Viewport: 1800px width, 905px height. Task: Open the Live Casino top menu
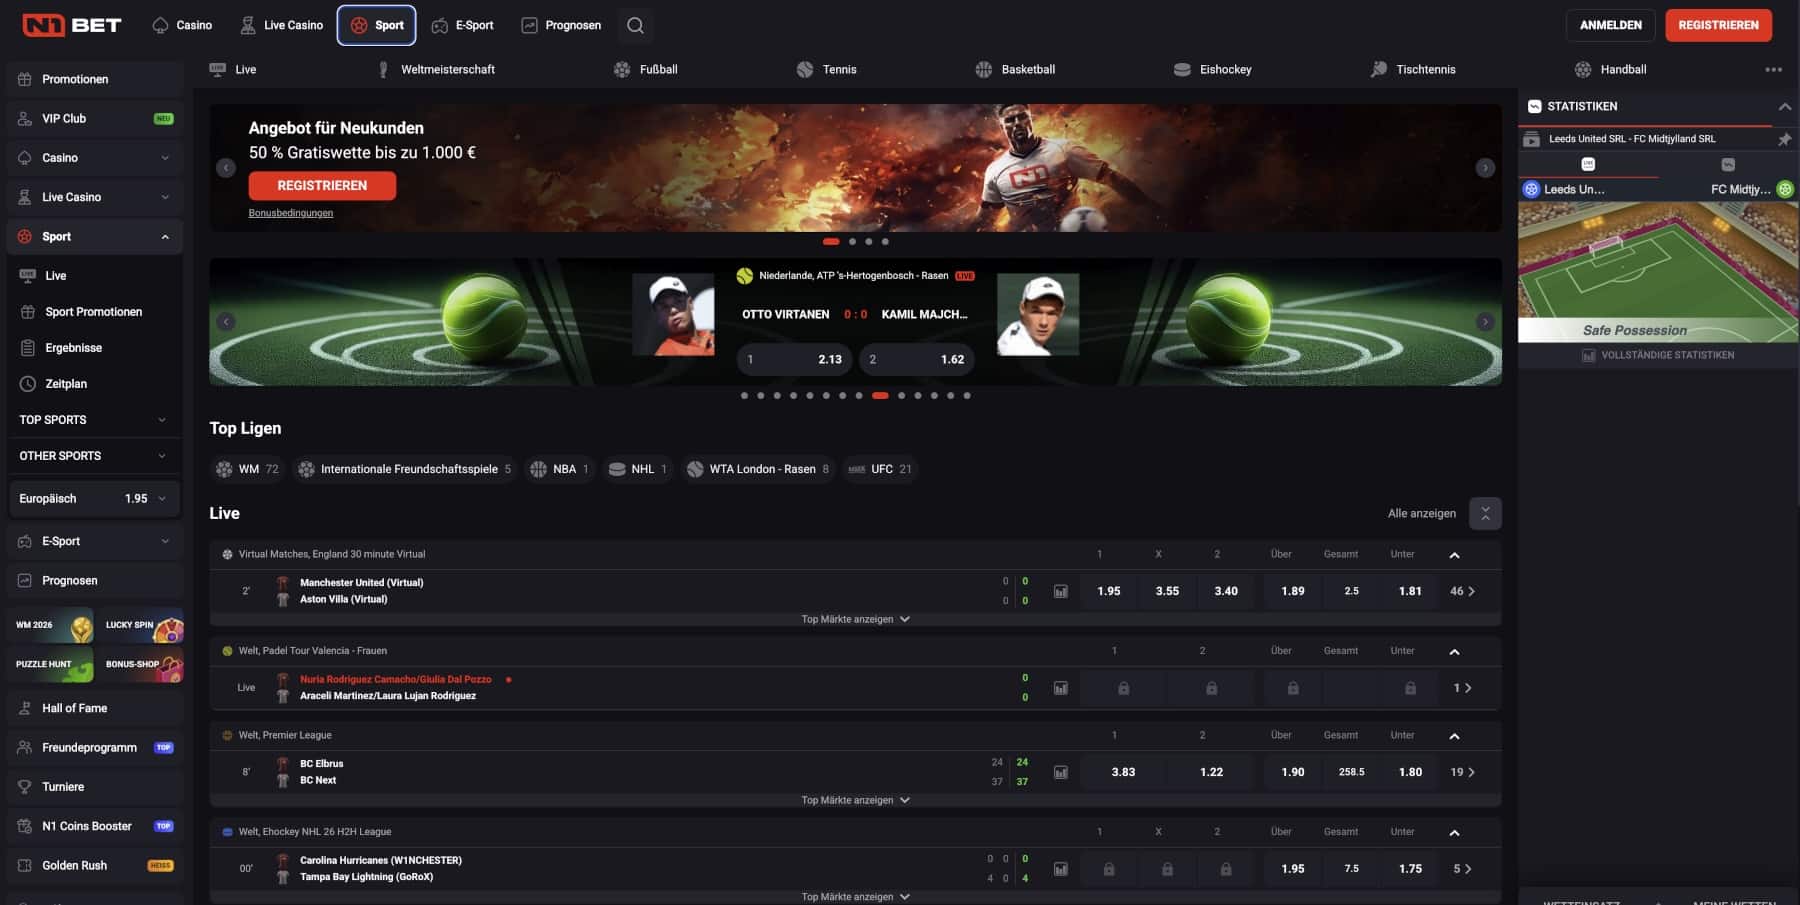coord(281,25)
